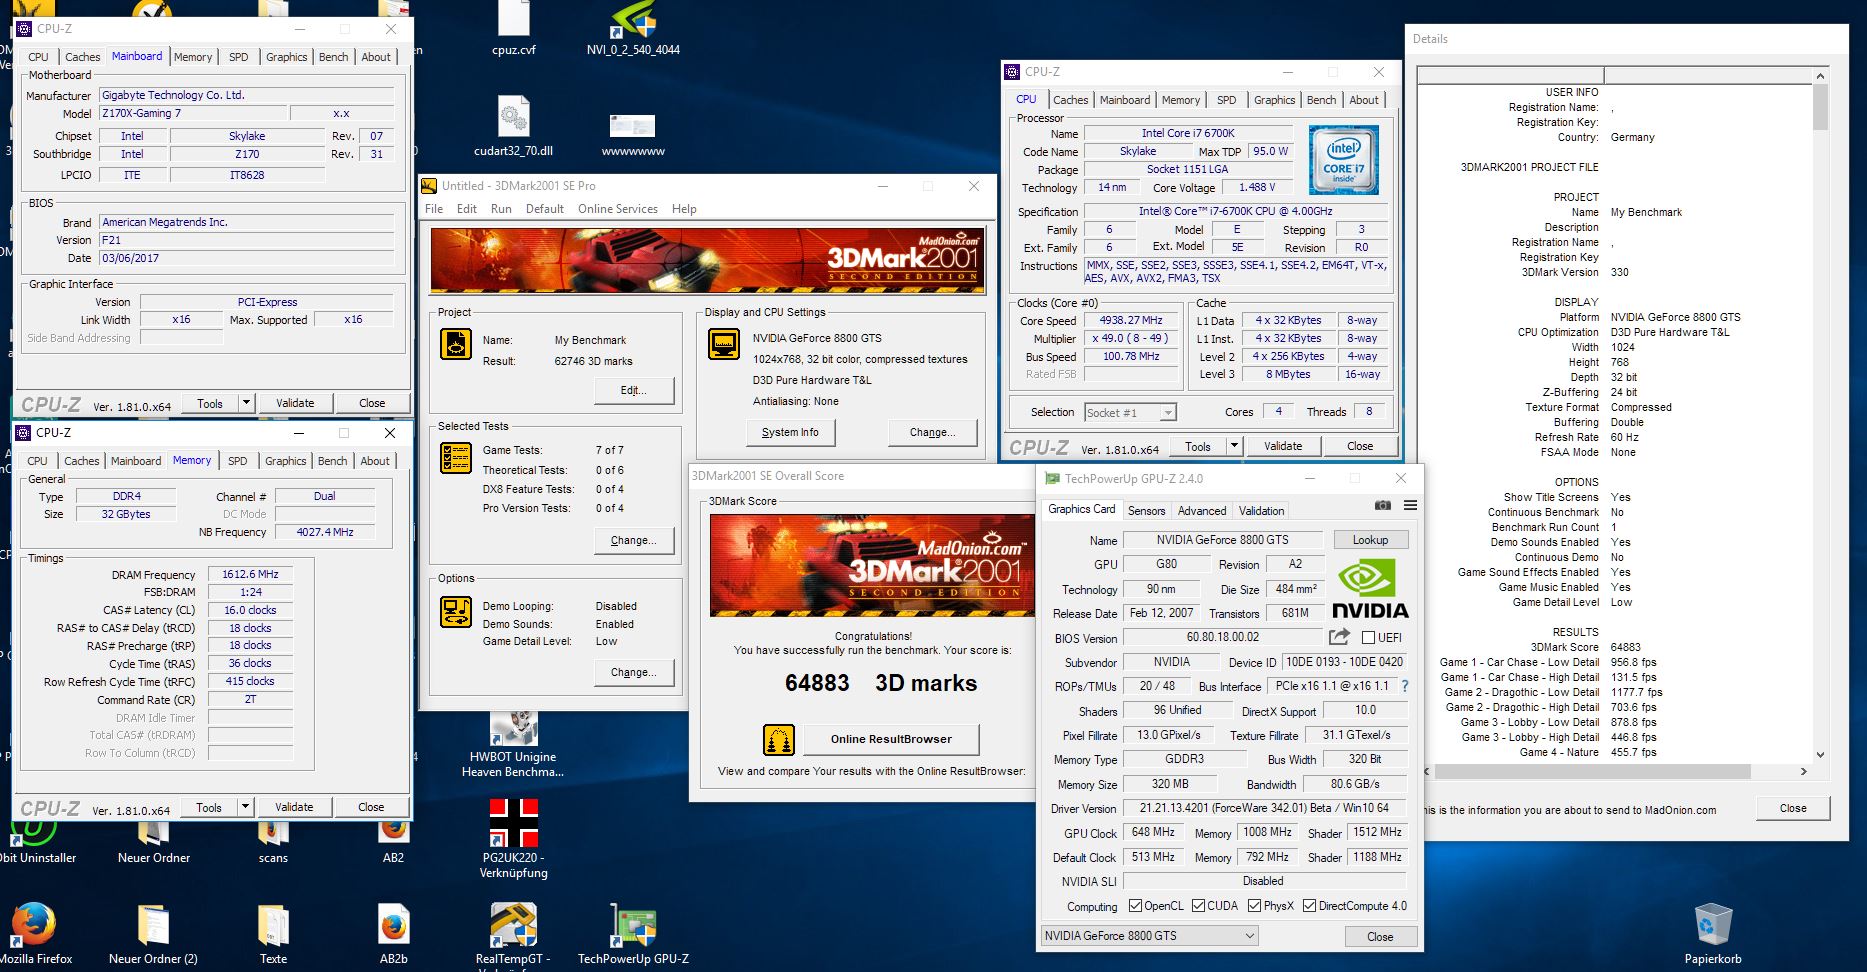1867x972 pixels.
Task: Click the Selected Tests checklist icon
Action: pos(456,457)
